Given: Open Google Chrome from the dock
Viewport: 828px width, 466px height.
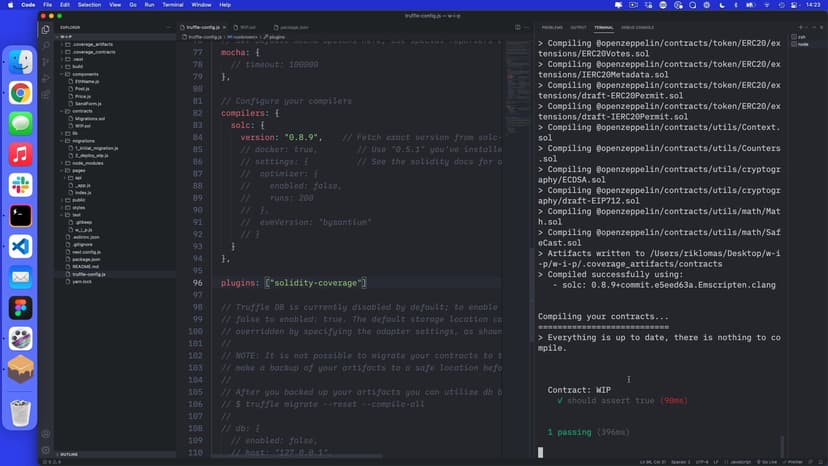Looking at the screenshot, I should (20, 93).
